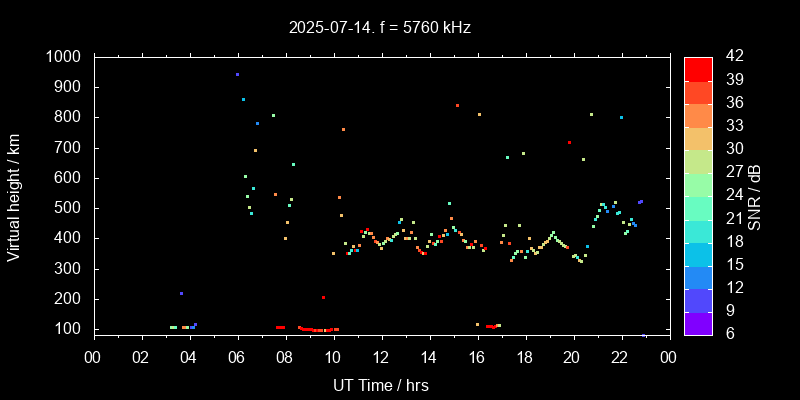Click the red 39–42 dB colorbar segment

pyautogui.click(x=698, y=68)
